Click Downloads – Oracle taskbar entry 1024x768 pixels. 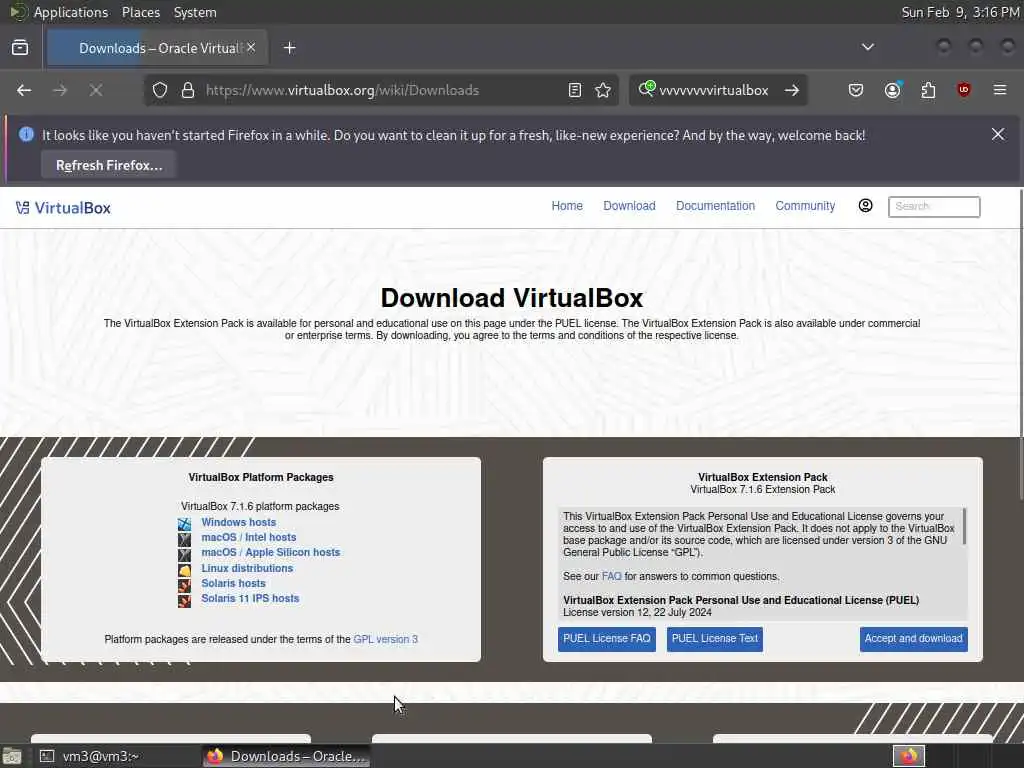pyautogui.click(x=287, y=756)
